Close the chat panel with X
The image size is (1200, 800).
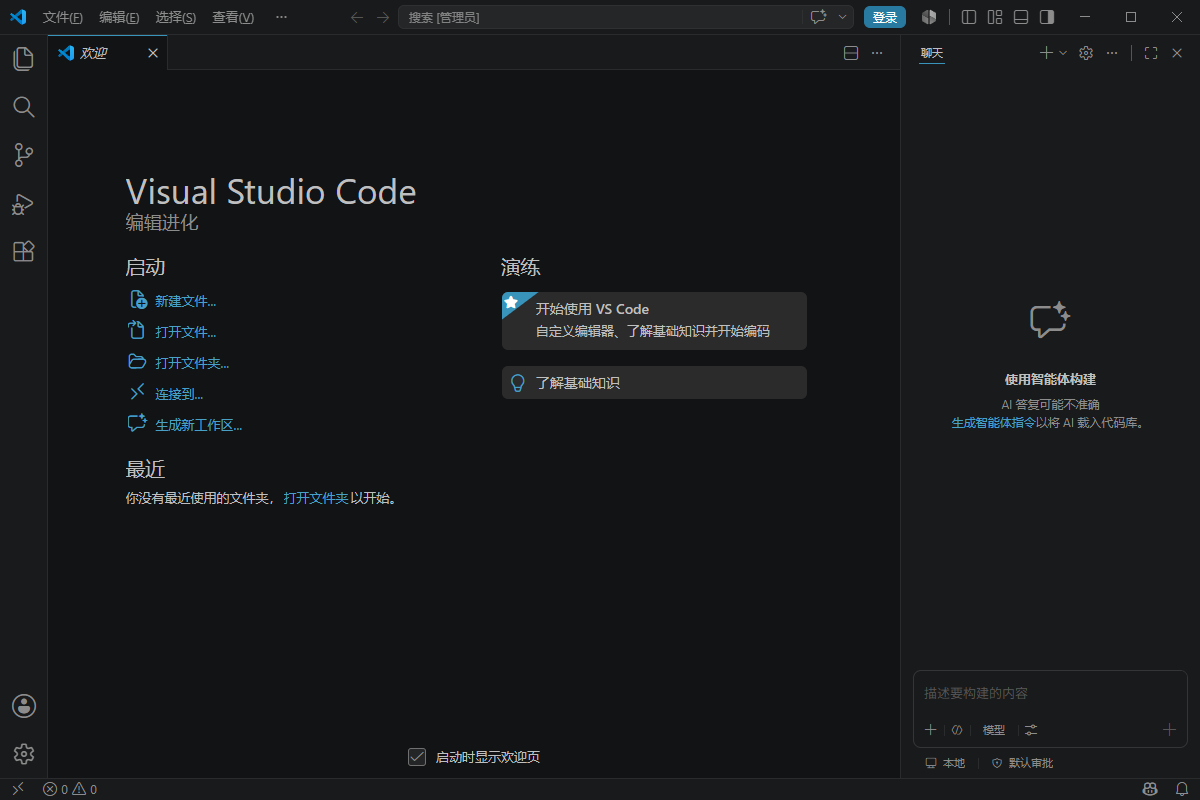pos(1177,53)
